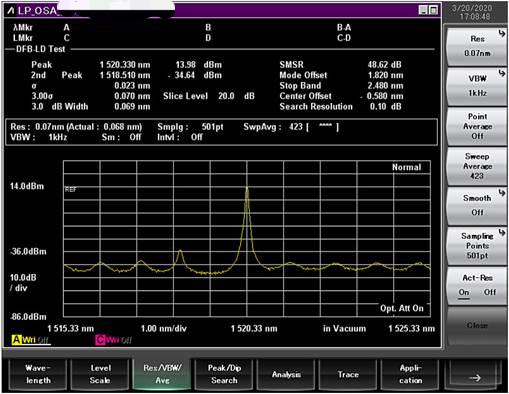Open the Analysis menu
The height and width of the screenshot is (394, 509).
(286, 374)
